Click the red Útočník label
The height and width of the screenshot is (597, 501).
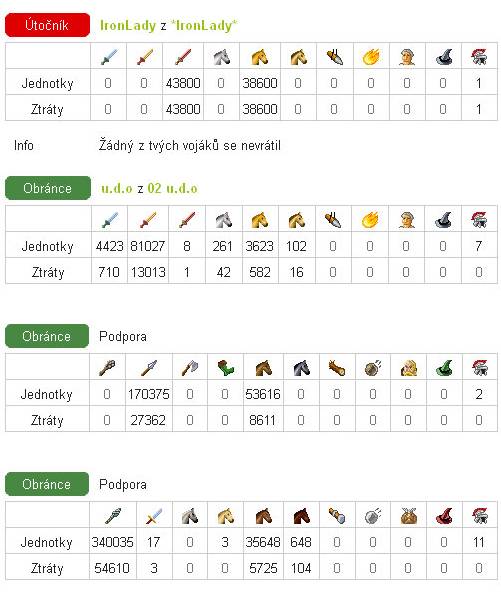pos(48,25)
